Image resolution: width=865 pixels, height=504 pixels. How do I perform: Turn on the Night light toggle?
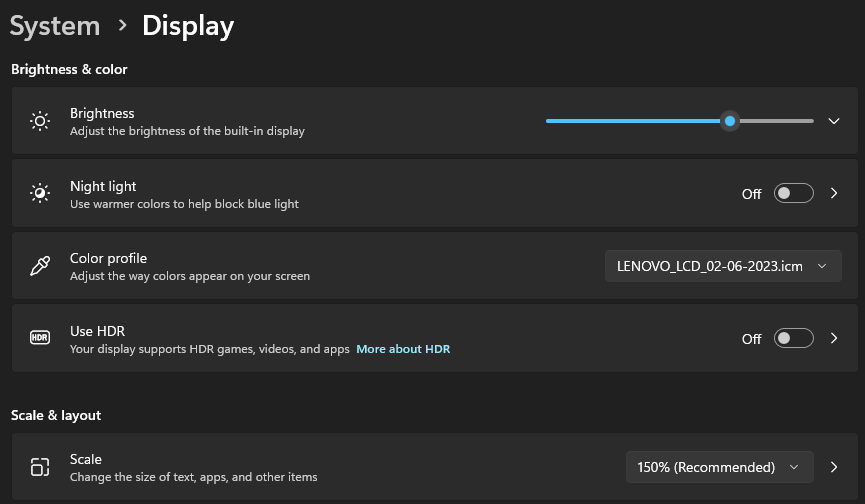793,193
